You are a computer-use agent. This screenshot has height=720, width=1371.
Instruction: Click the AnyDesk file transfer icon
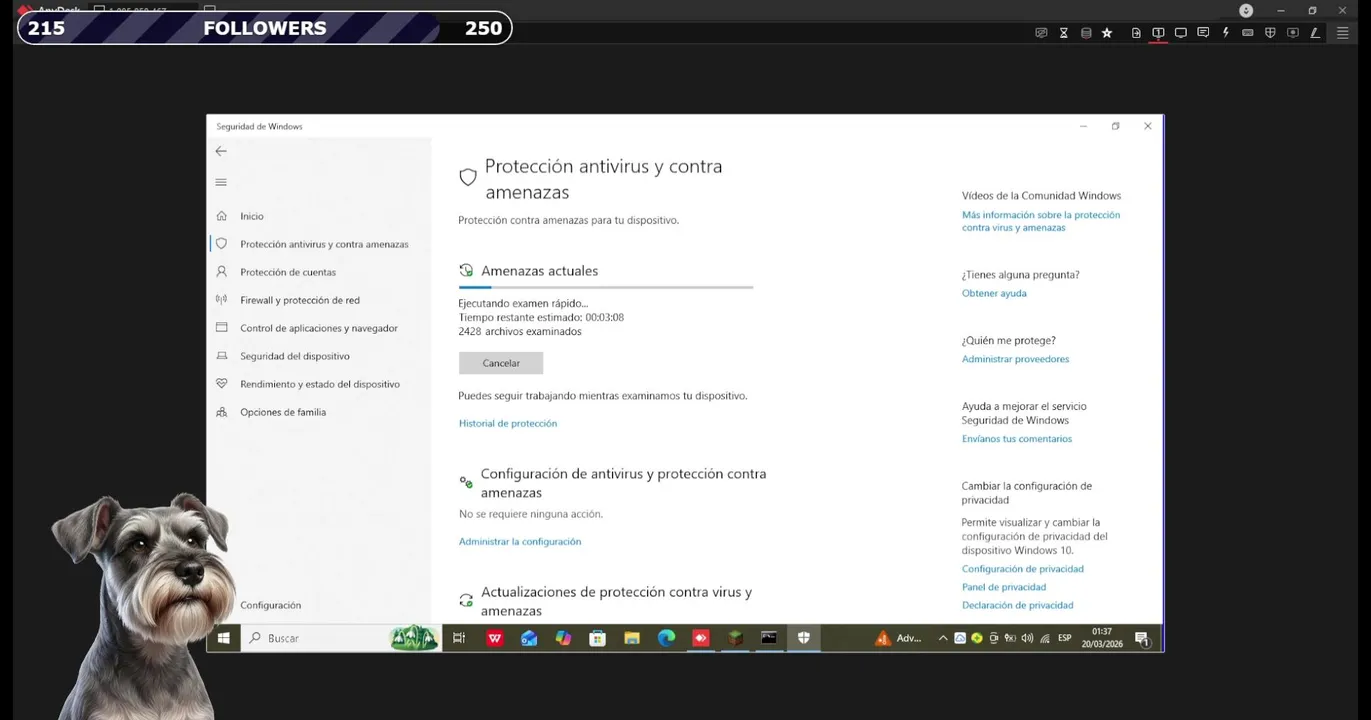(1136, 33)
